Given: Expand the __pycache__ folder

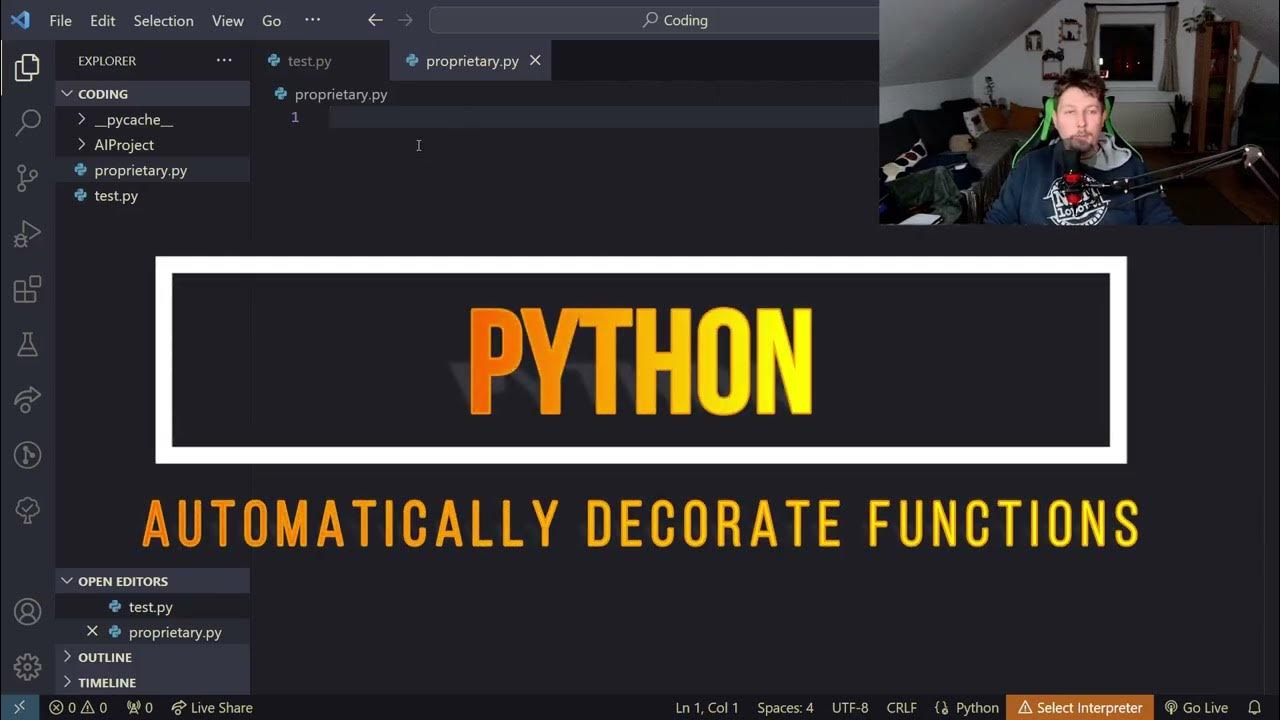Looking at the screenshot, I should coord(152,119).
